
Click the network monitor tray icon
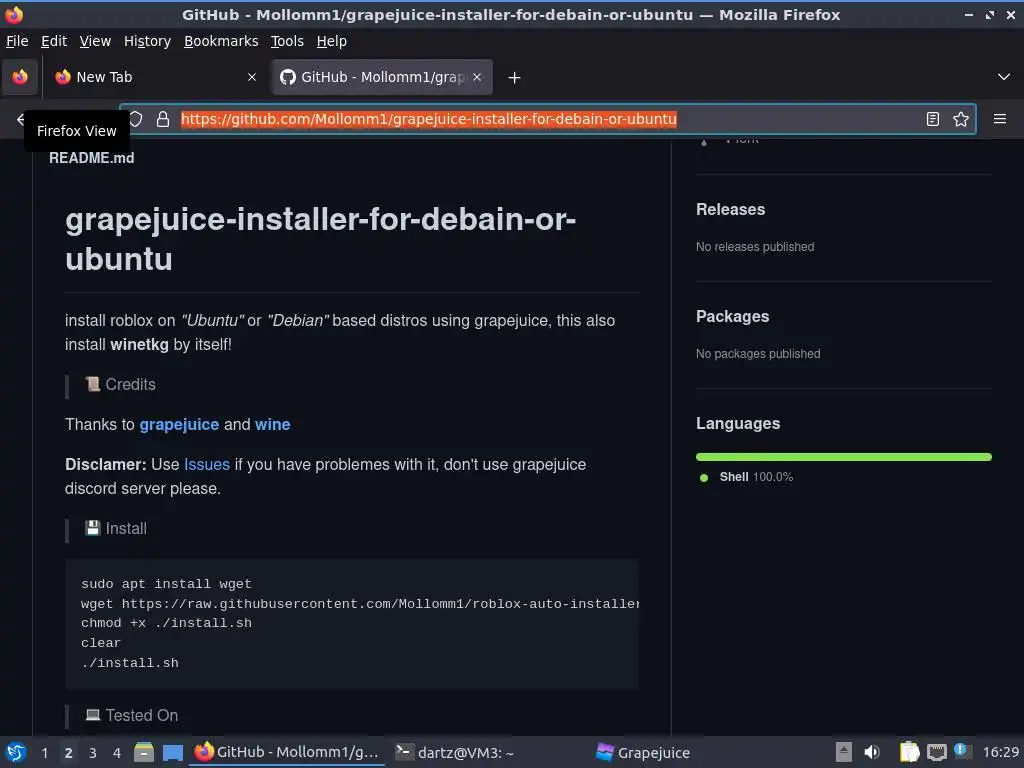(x=936, y=753)
